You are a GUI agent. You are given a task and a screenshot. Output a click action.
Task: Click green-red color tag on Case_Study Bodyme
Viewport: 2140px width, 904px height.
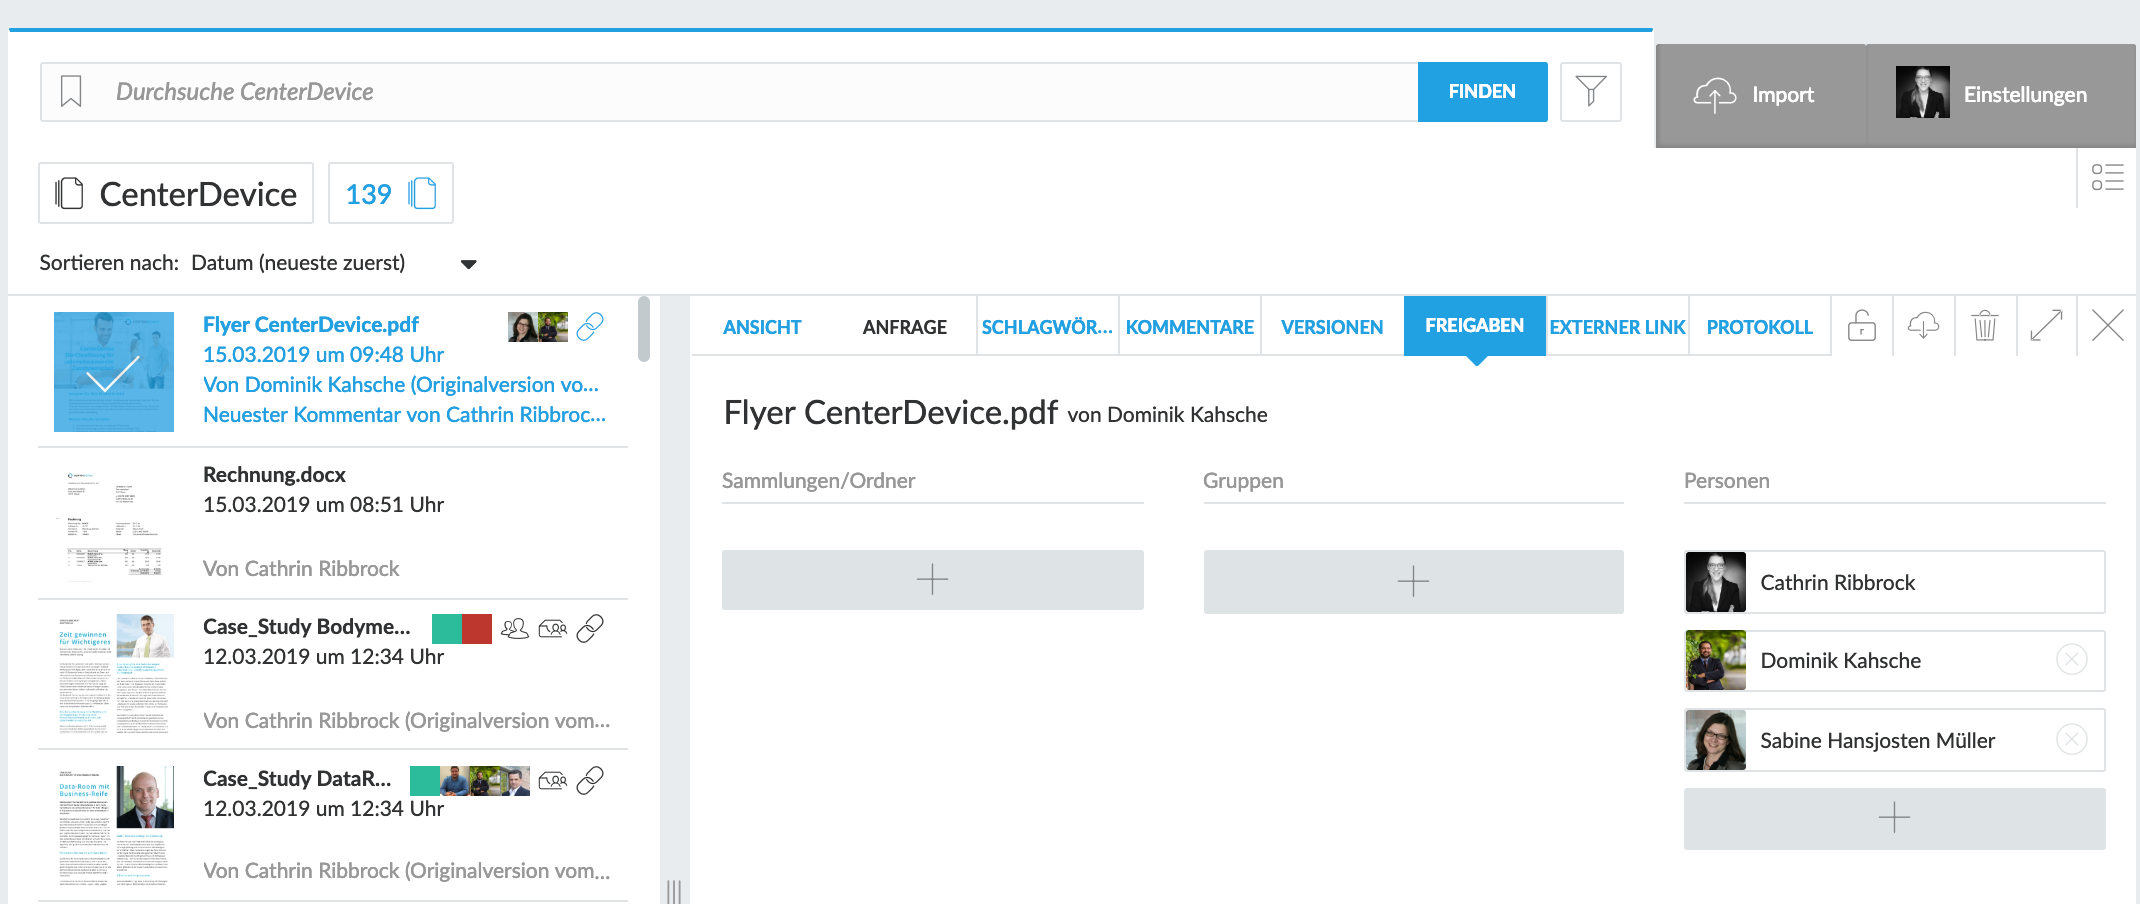462,629
